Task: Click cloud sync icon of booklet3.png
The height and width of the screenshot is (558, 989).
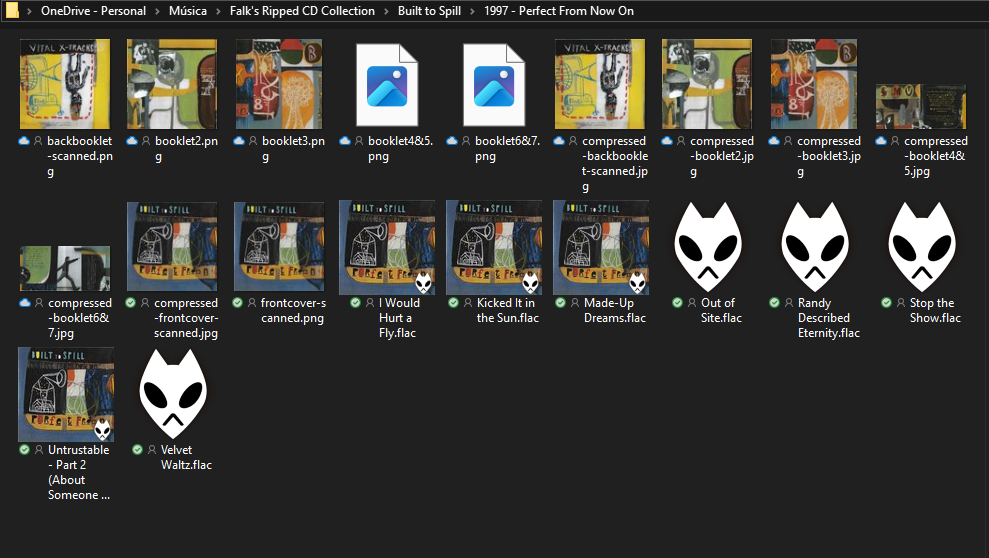Action: pyautogui.click(x=239, y=141)
